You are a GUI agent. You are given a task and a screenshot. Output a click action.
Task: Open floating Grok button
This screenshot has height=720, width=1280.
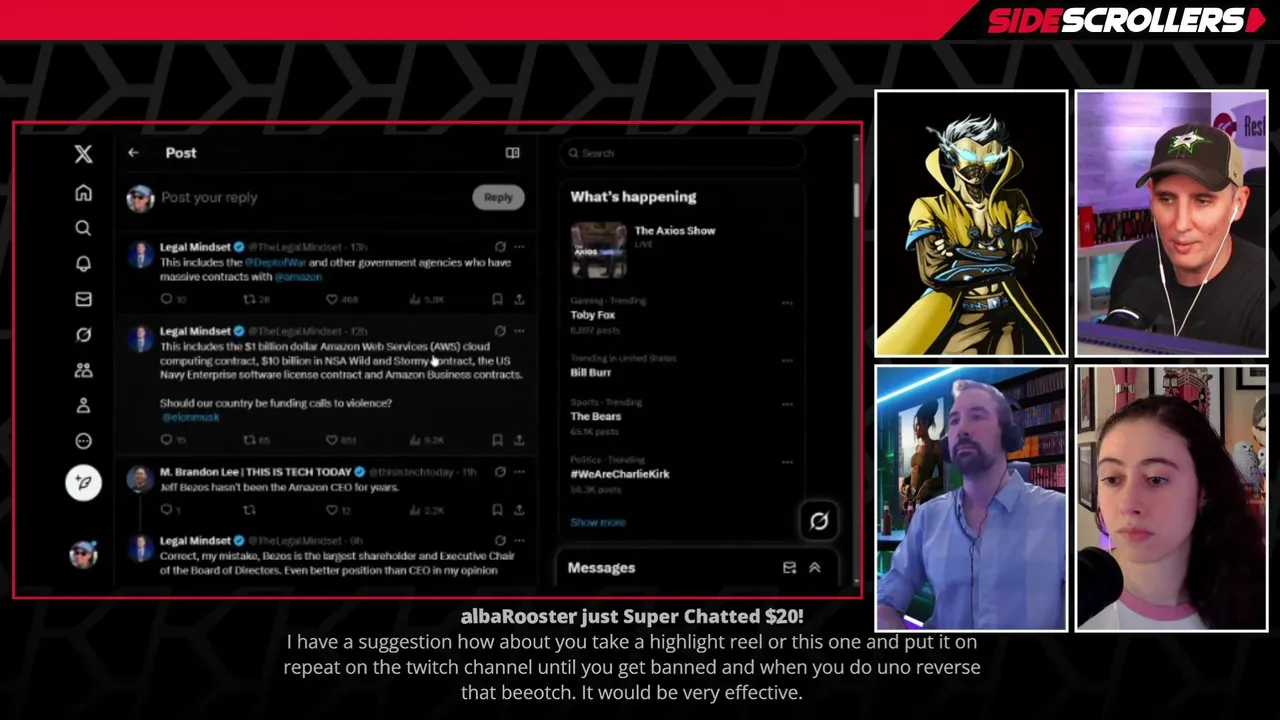[x=819, y=521]
